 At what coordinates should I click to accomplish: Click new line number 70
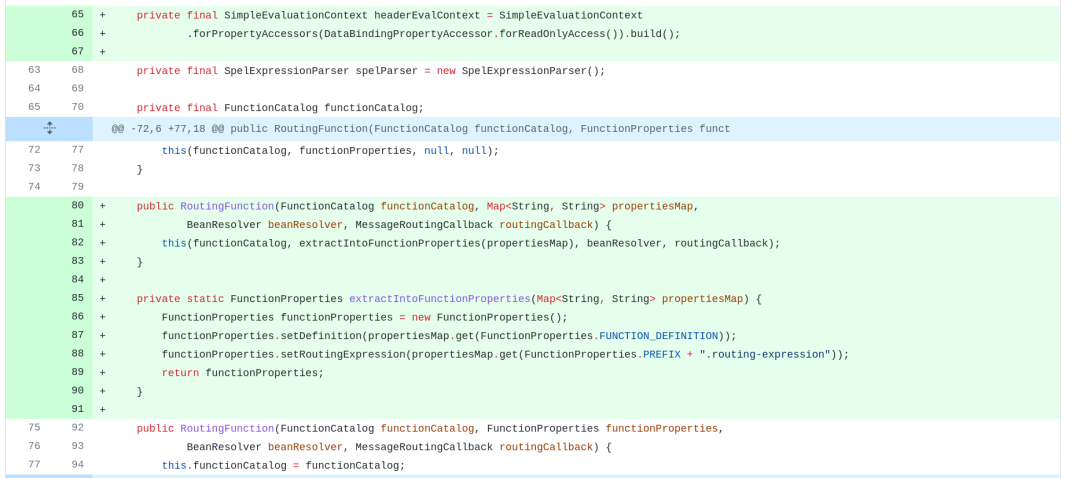pyautogui.click(x=77, y=107)
